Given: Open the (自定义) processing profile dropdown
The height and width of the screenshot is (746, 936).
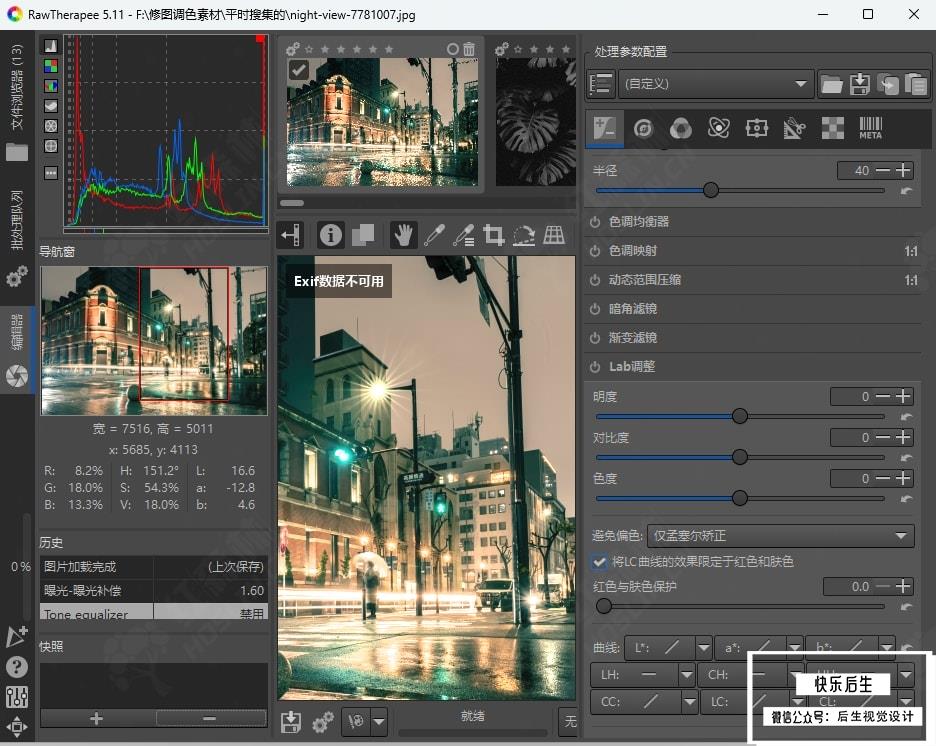Looking at the screenshot, I should [716, 84].
